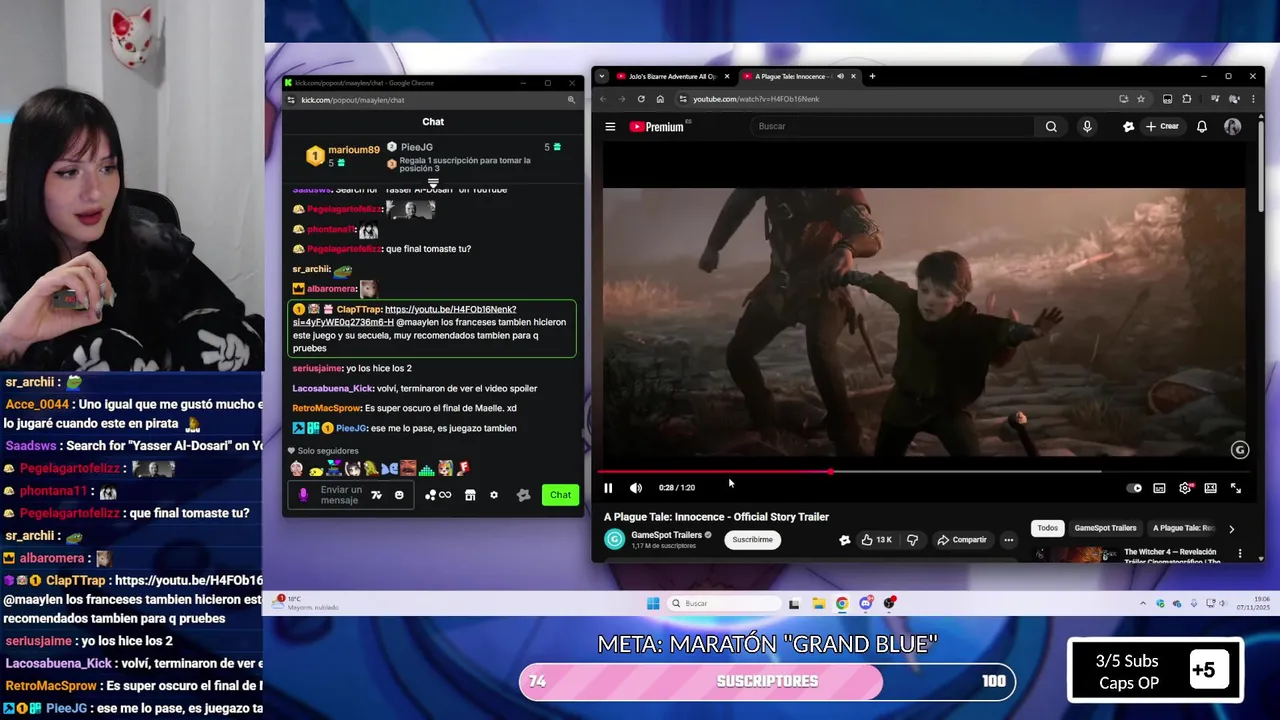Open the Chrome tab search dropdown

(x=602, y=76)
